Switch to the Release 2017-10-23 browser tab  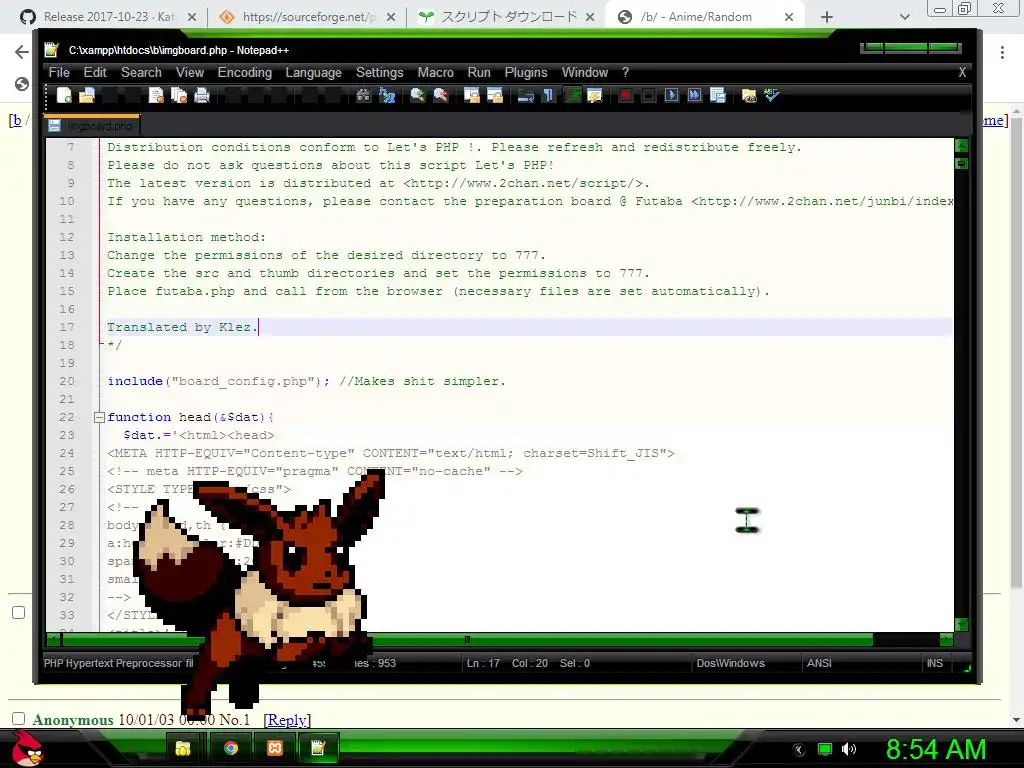pyautogui.click(x=110, y=17)
